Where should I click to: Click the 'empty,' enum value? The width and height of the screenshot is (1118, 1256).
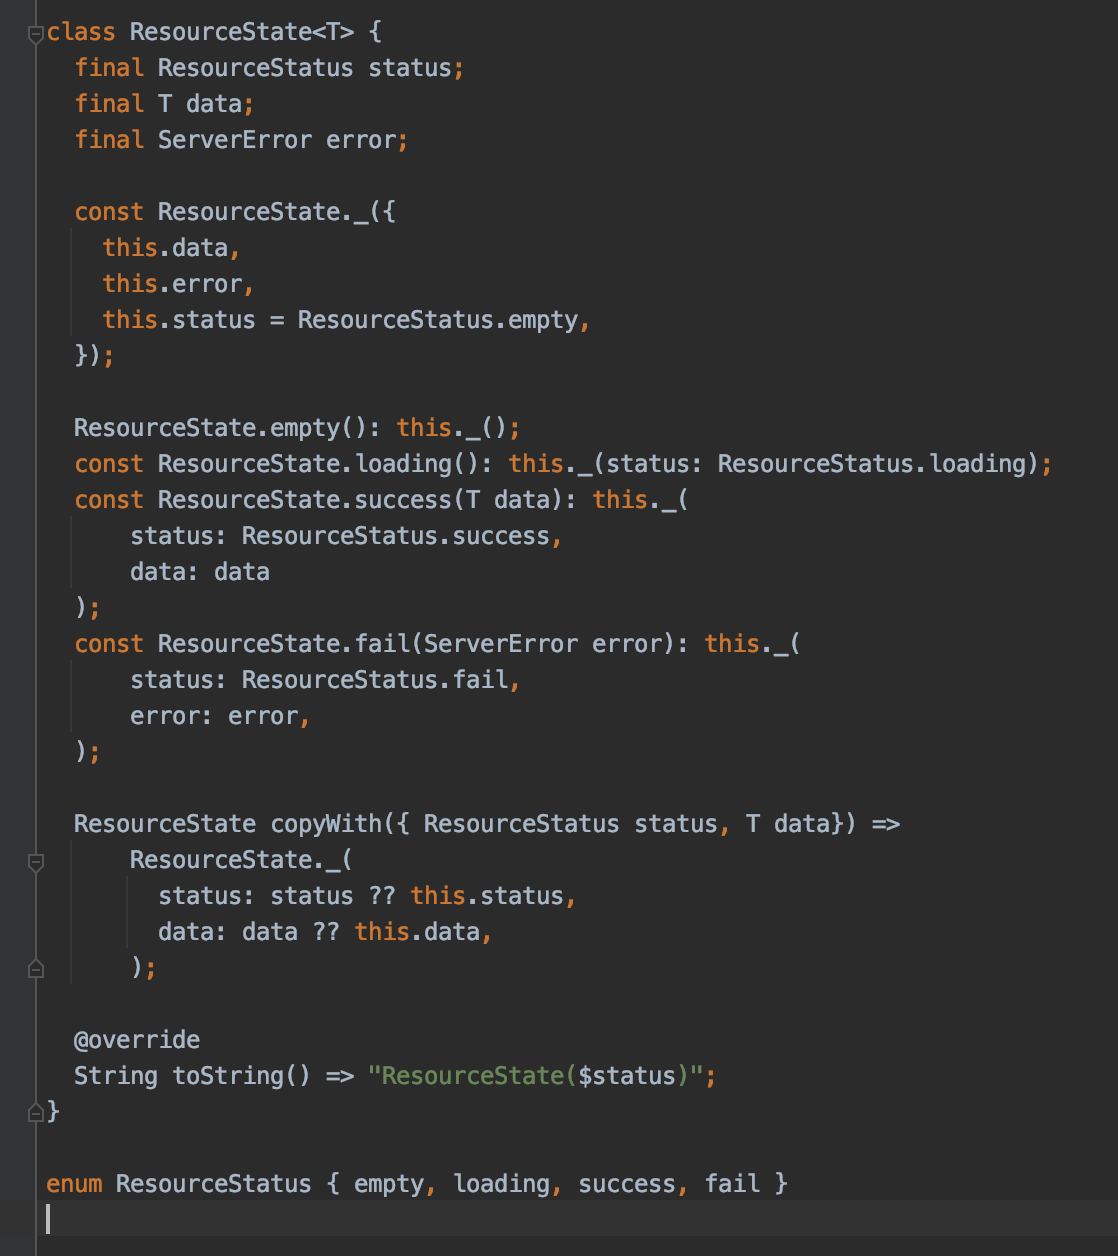[396, 1184]
